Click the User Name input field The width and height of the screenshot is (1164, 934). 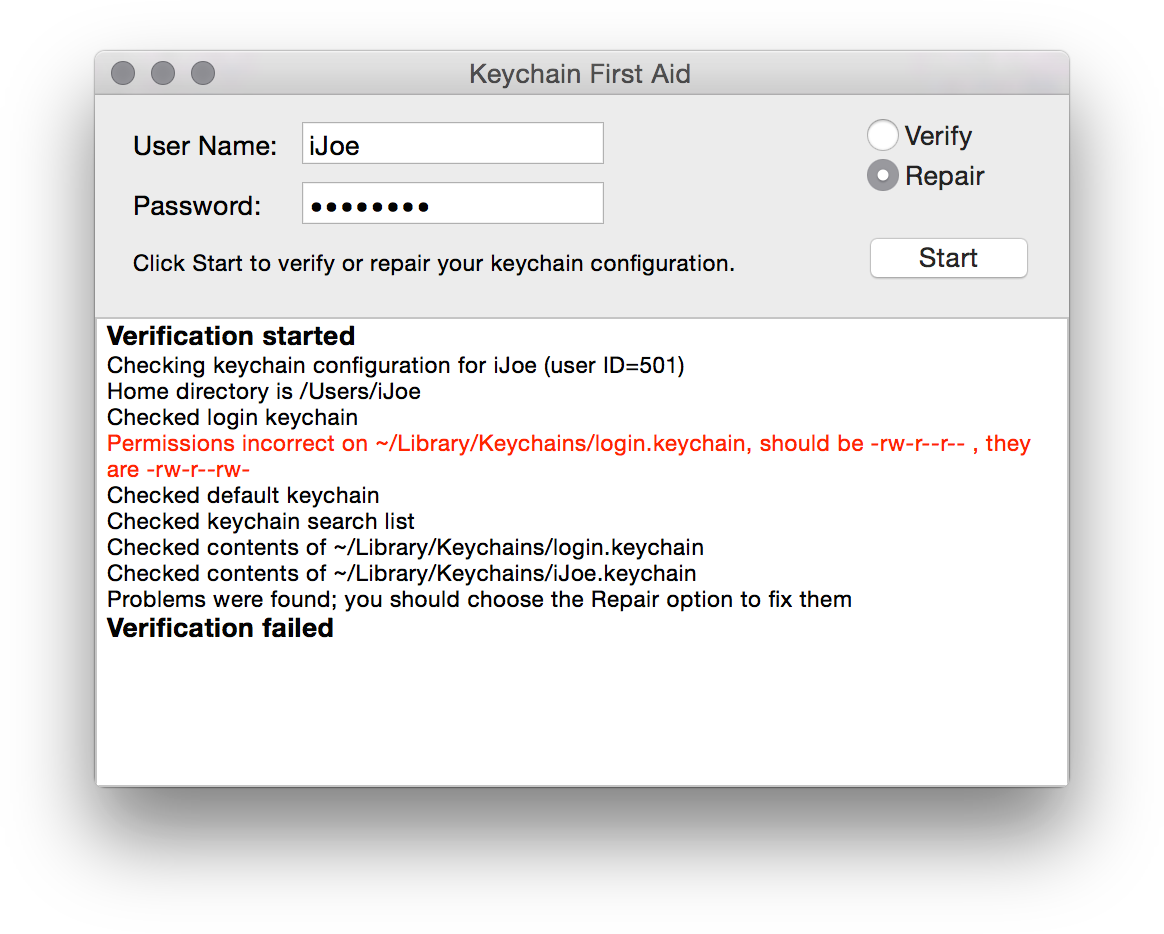pyautogui.click(x=453, y=143)
